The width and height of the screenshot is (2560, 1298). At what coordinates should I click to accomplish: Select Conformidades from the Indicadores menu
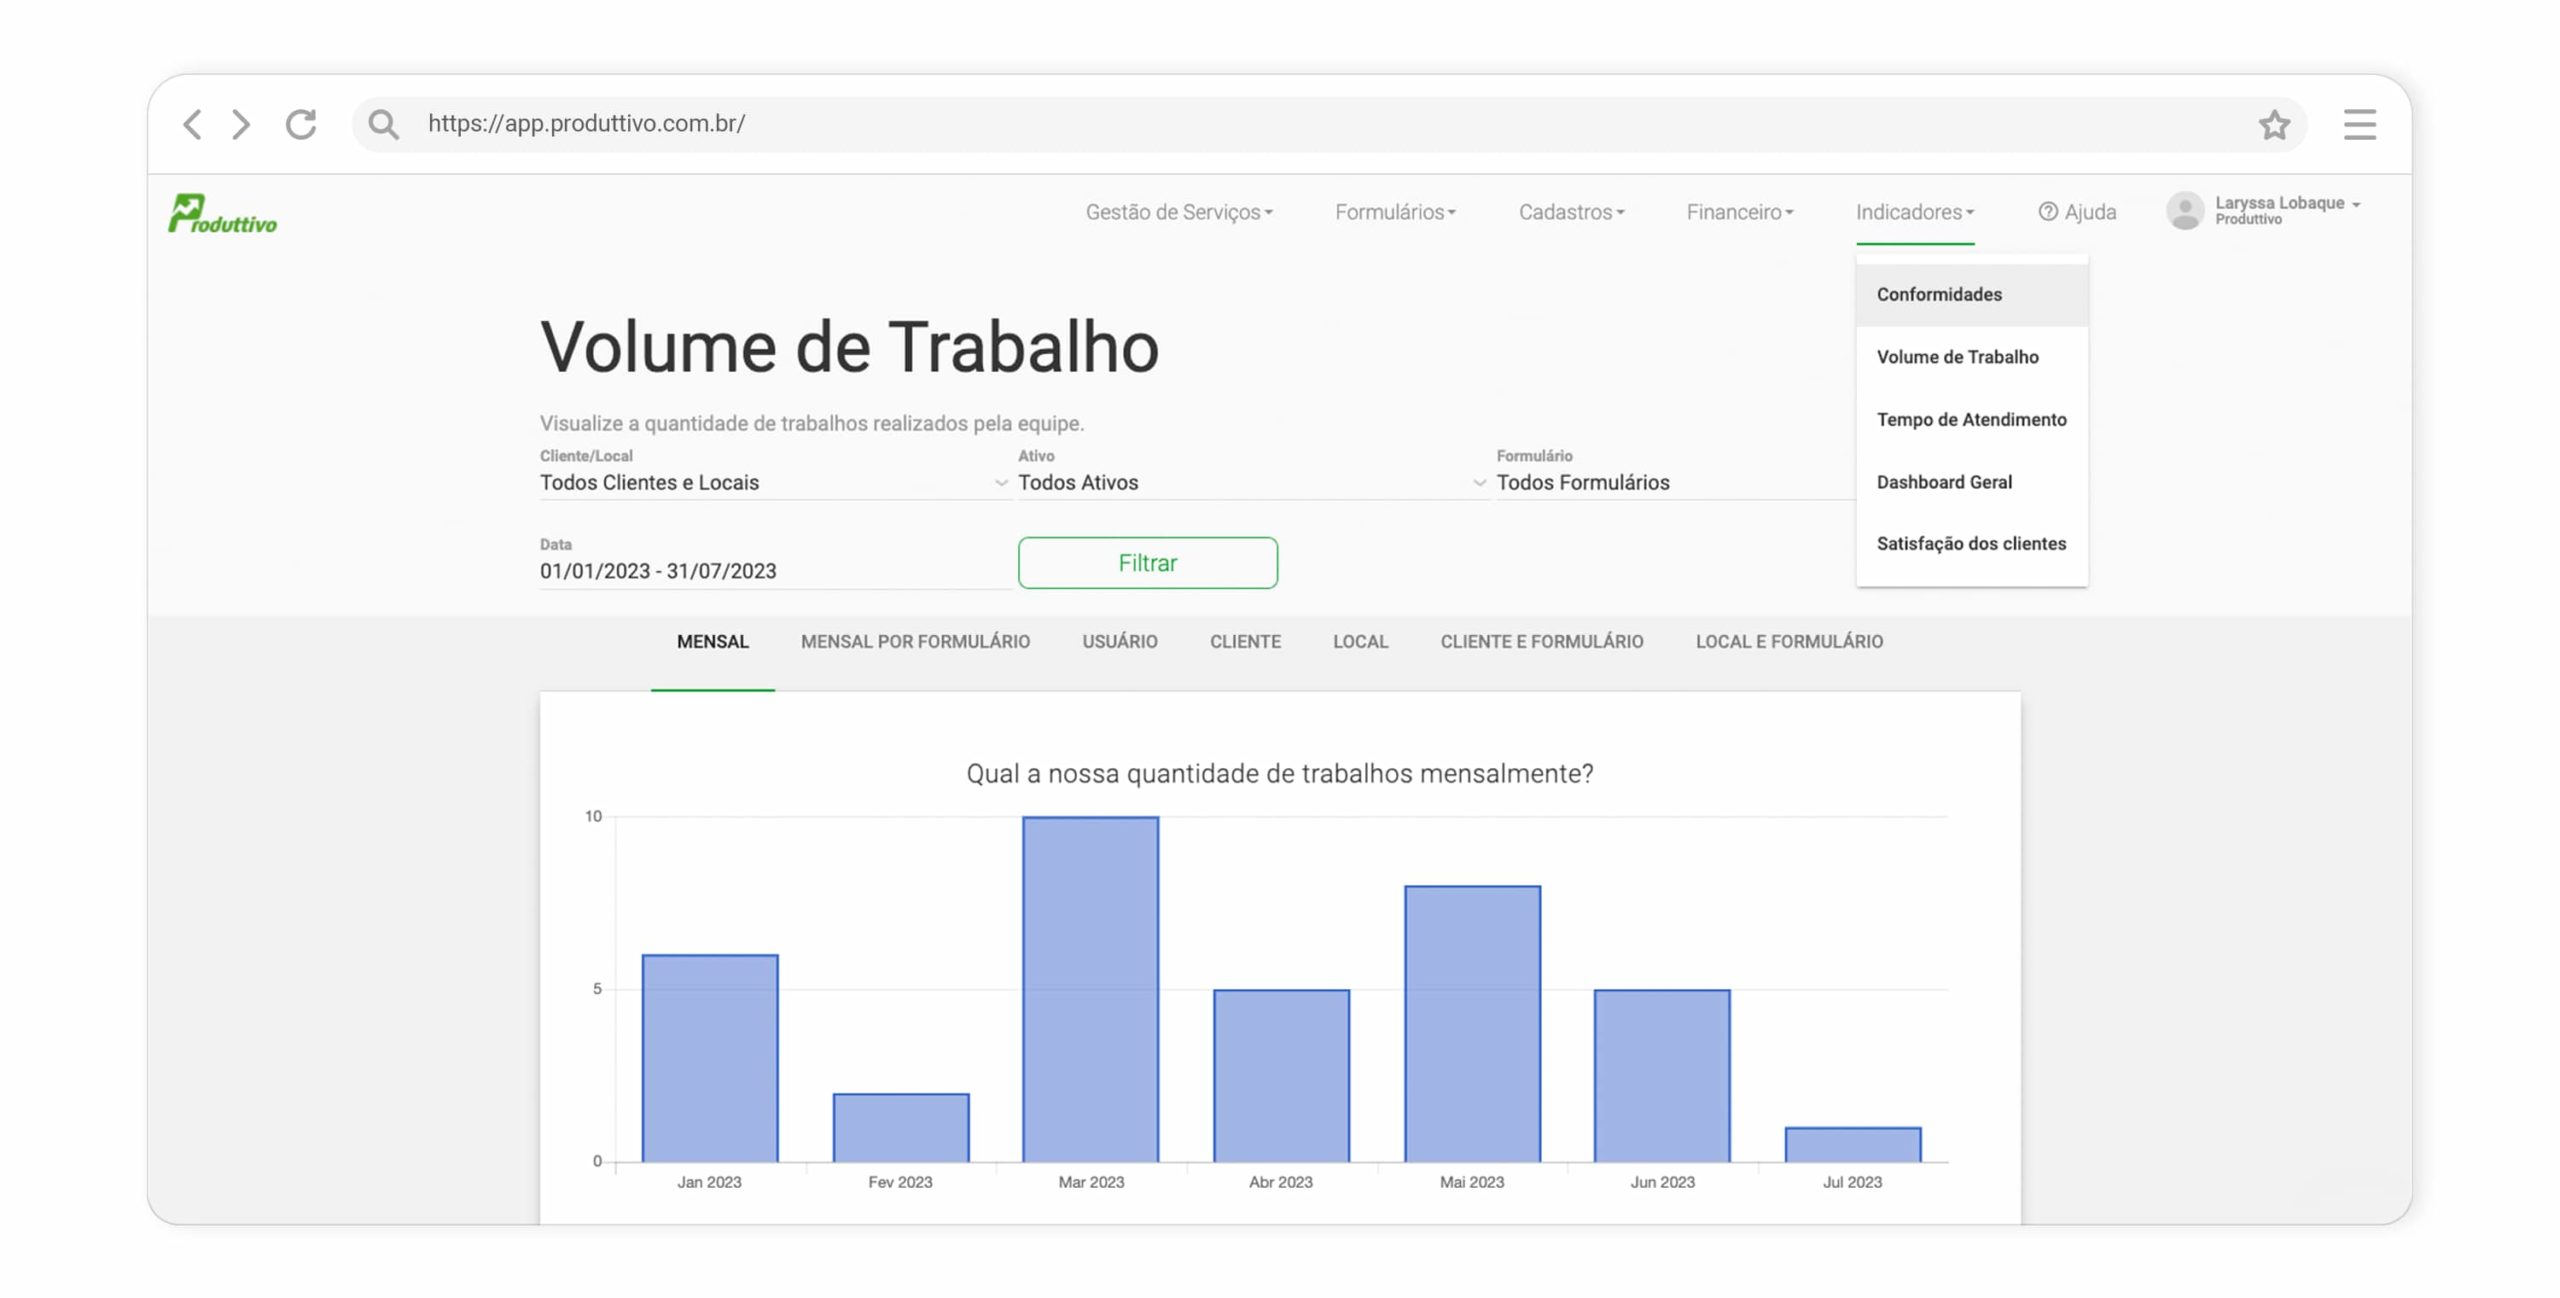[x=1938, y=294]
